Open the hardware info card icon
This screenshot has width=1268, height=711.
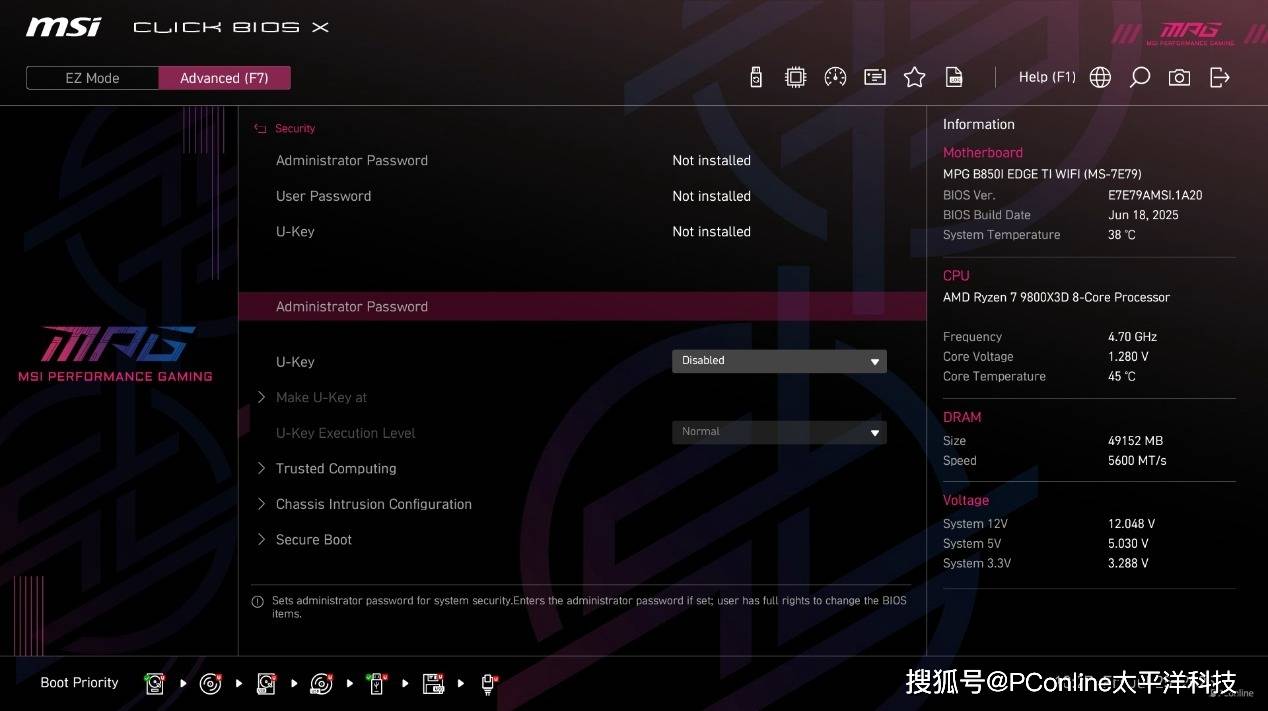click(x=875, y=77)
